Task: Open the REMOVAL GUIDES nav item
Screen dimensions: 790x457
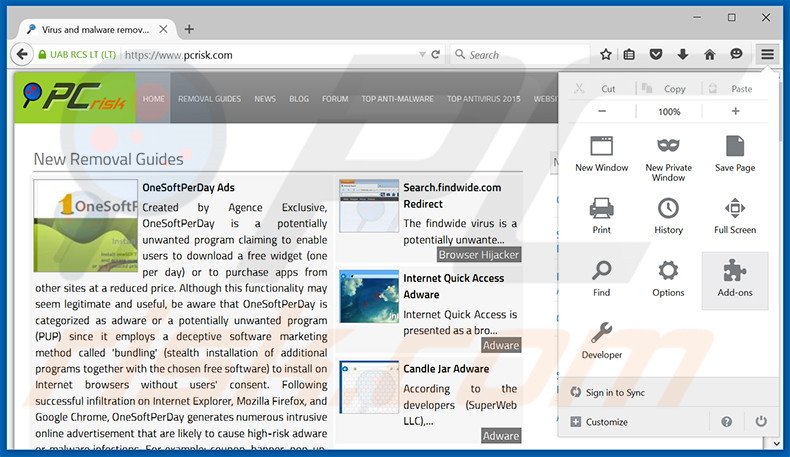Action: pos(209,99)
